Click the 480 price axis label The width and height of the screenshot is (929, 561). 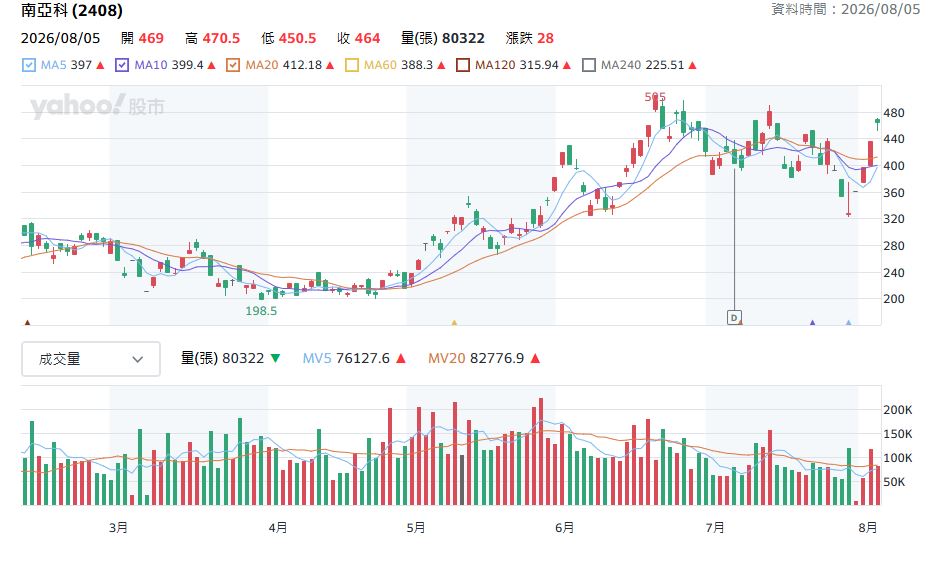894,113
